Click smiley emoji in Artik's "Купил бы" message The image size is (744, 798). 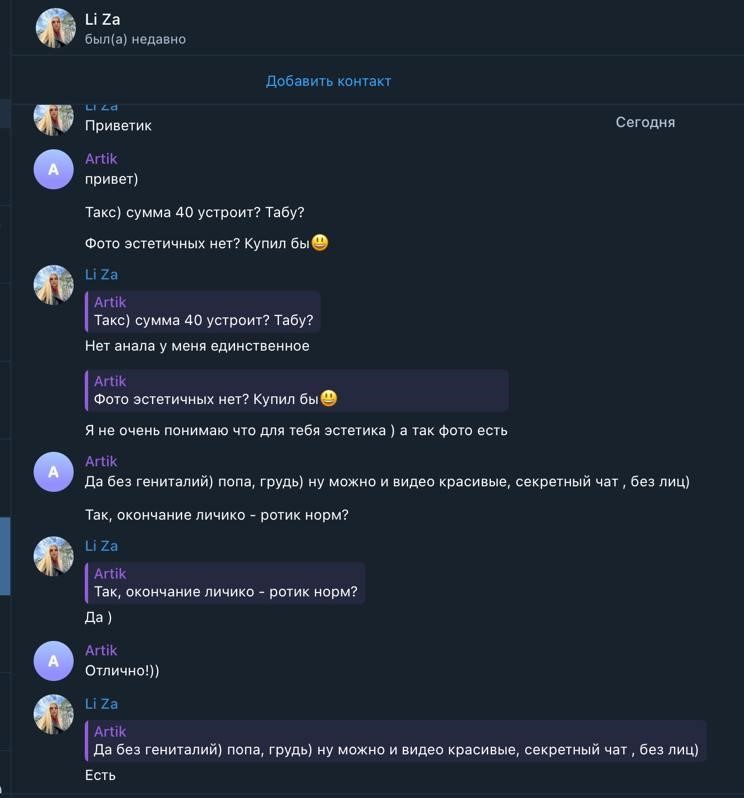(x=320, y=242)
